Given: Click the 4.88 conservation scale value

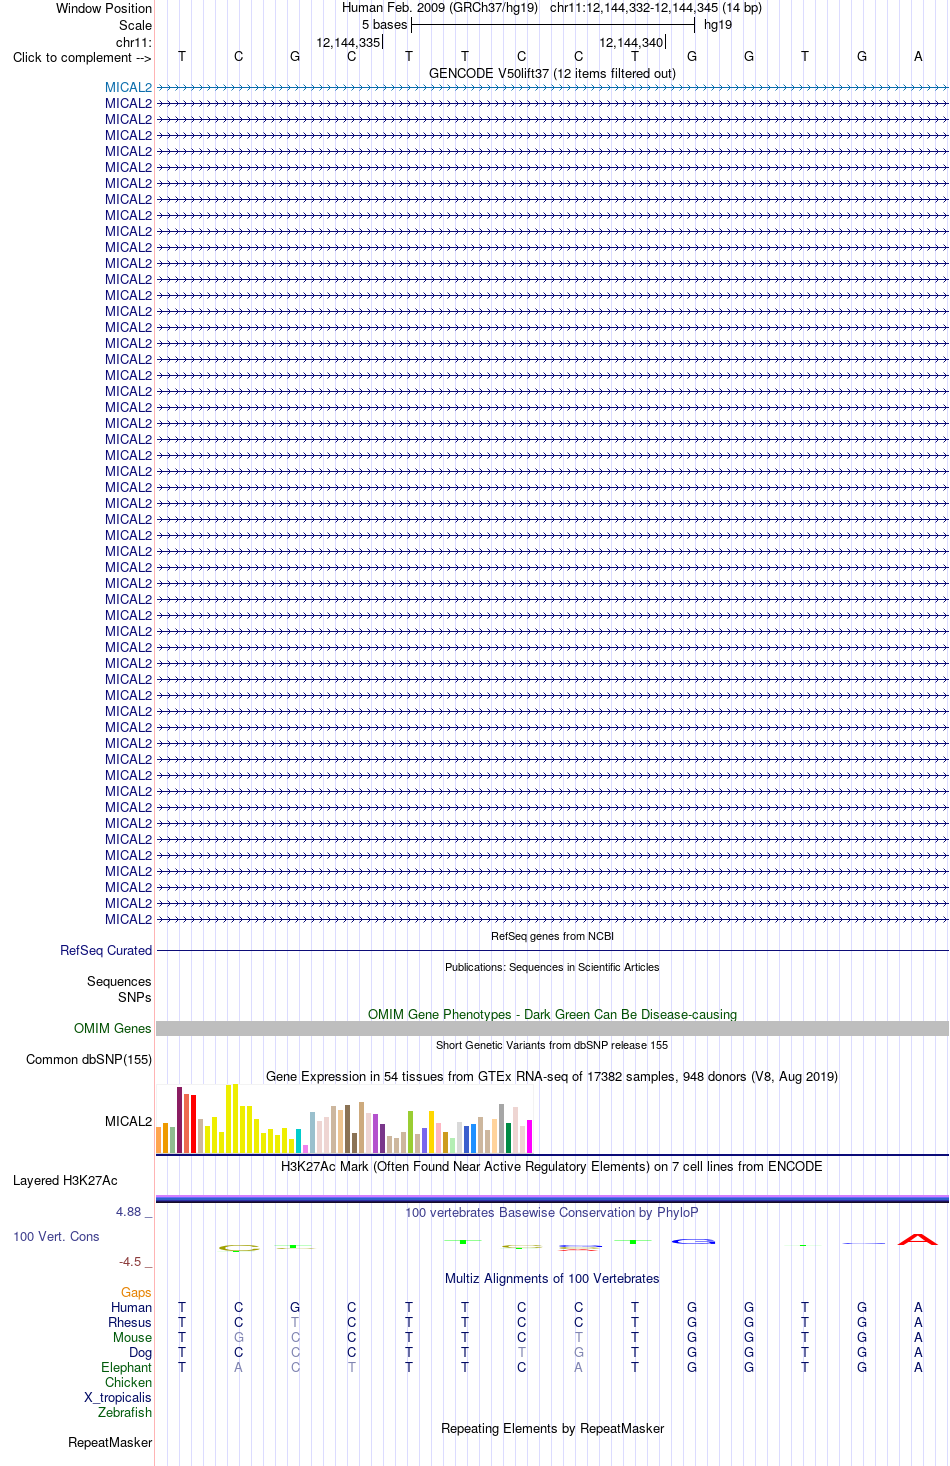Looking at the screenshot, I should tap(128, 1211).
